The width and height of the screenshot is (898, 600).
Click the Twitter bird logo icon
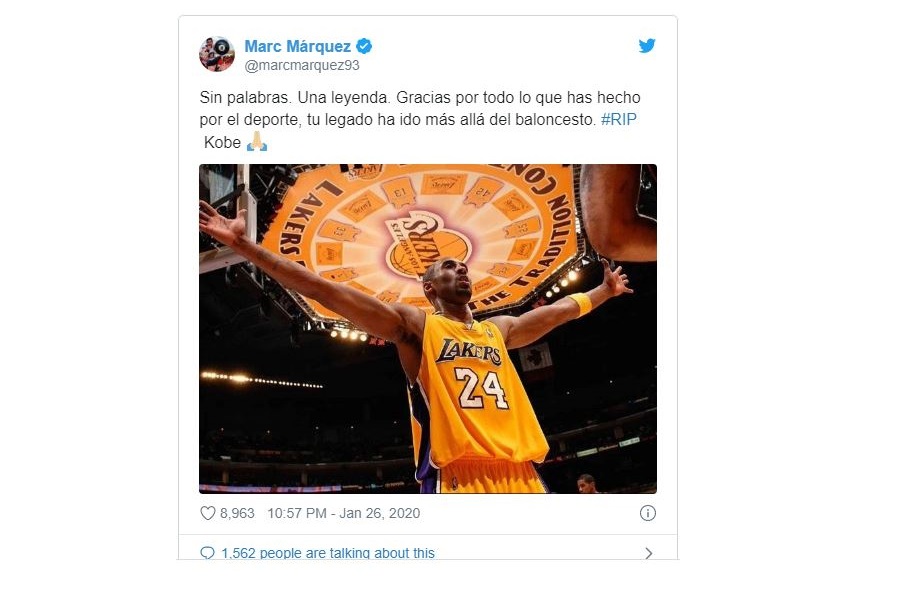647,45
